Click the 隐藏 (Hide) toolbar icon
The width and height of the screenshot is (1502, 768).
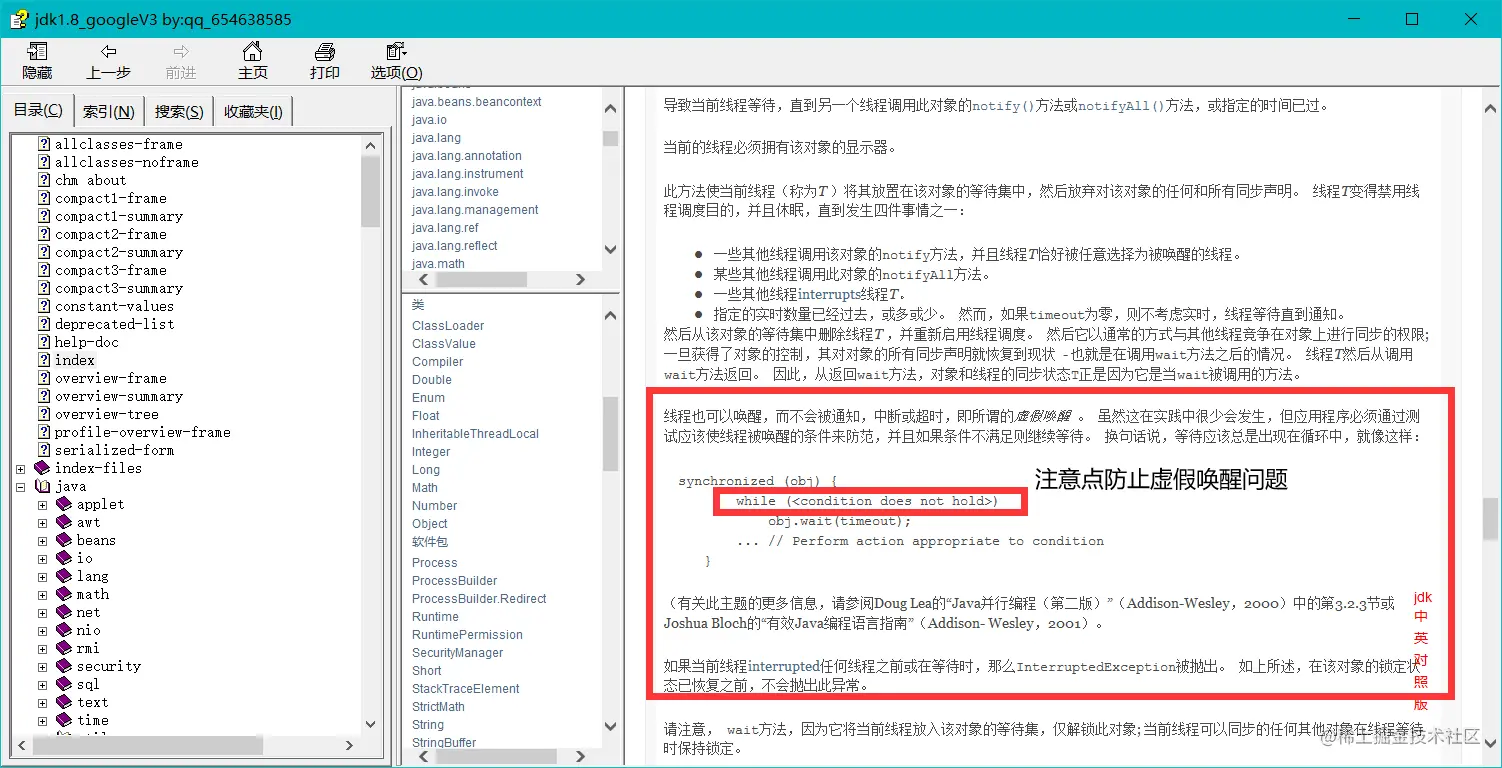[x=37, y=52]
